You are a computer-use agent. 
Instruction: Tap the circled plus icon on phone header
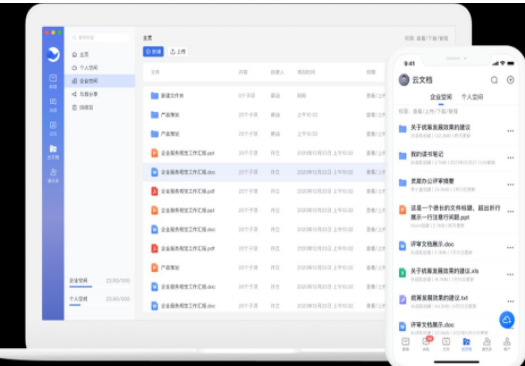[510, 80]
